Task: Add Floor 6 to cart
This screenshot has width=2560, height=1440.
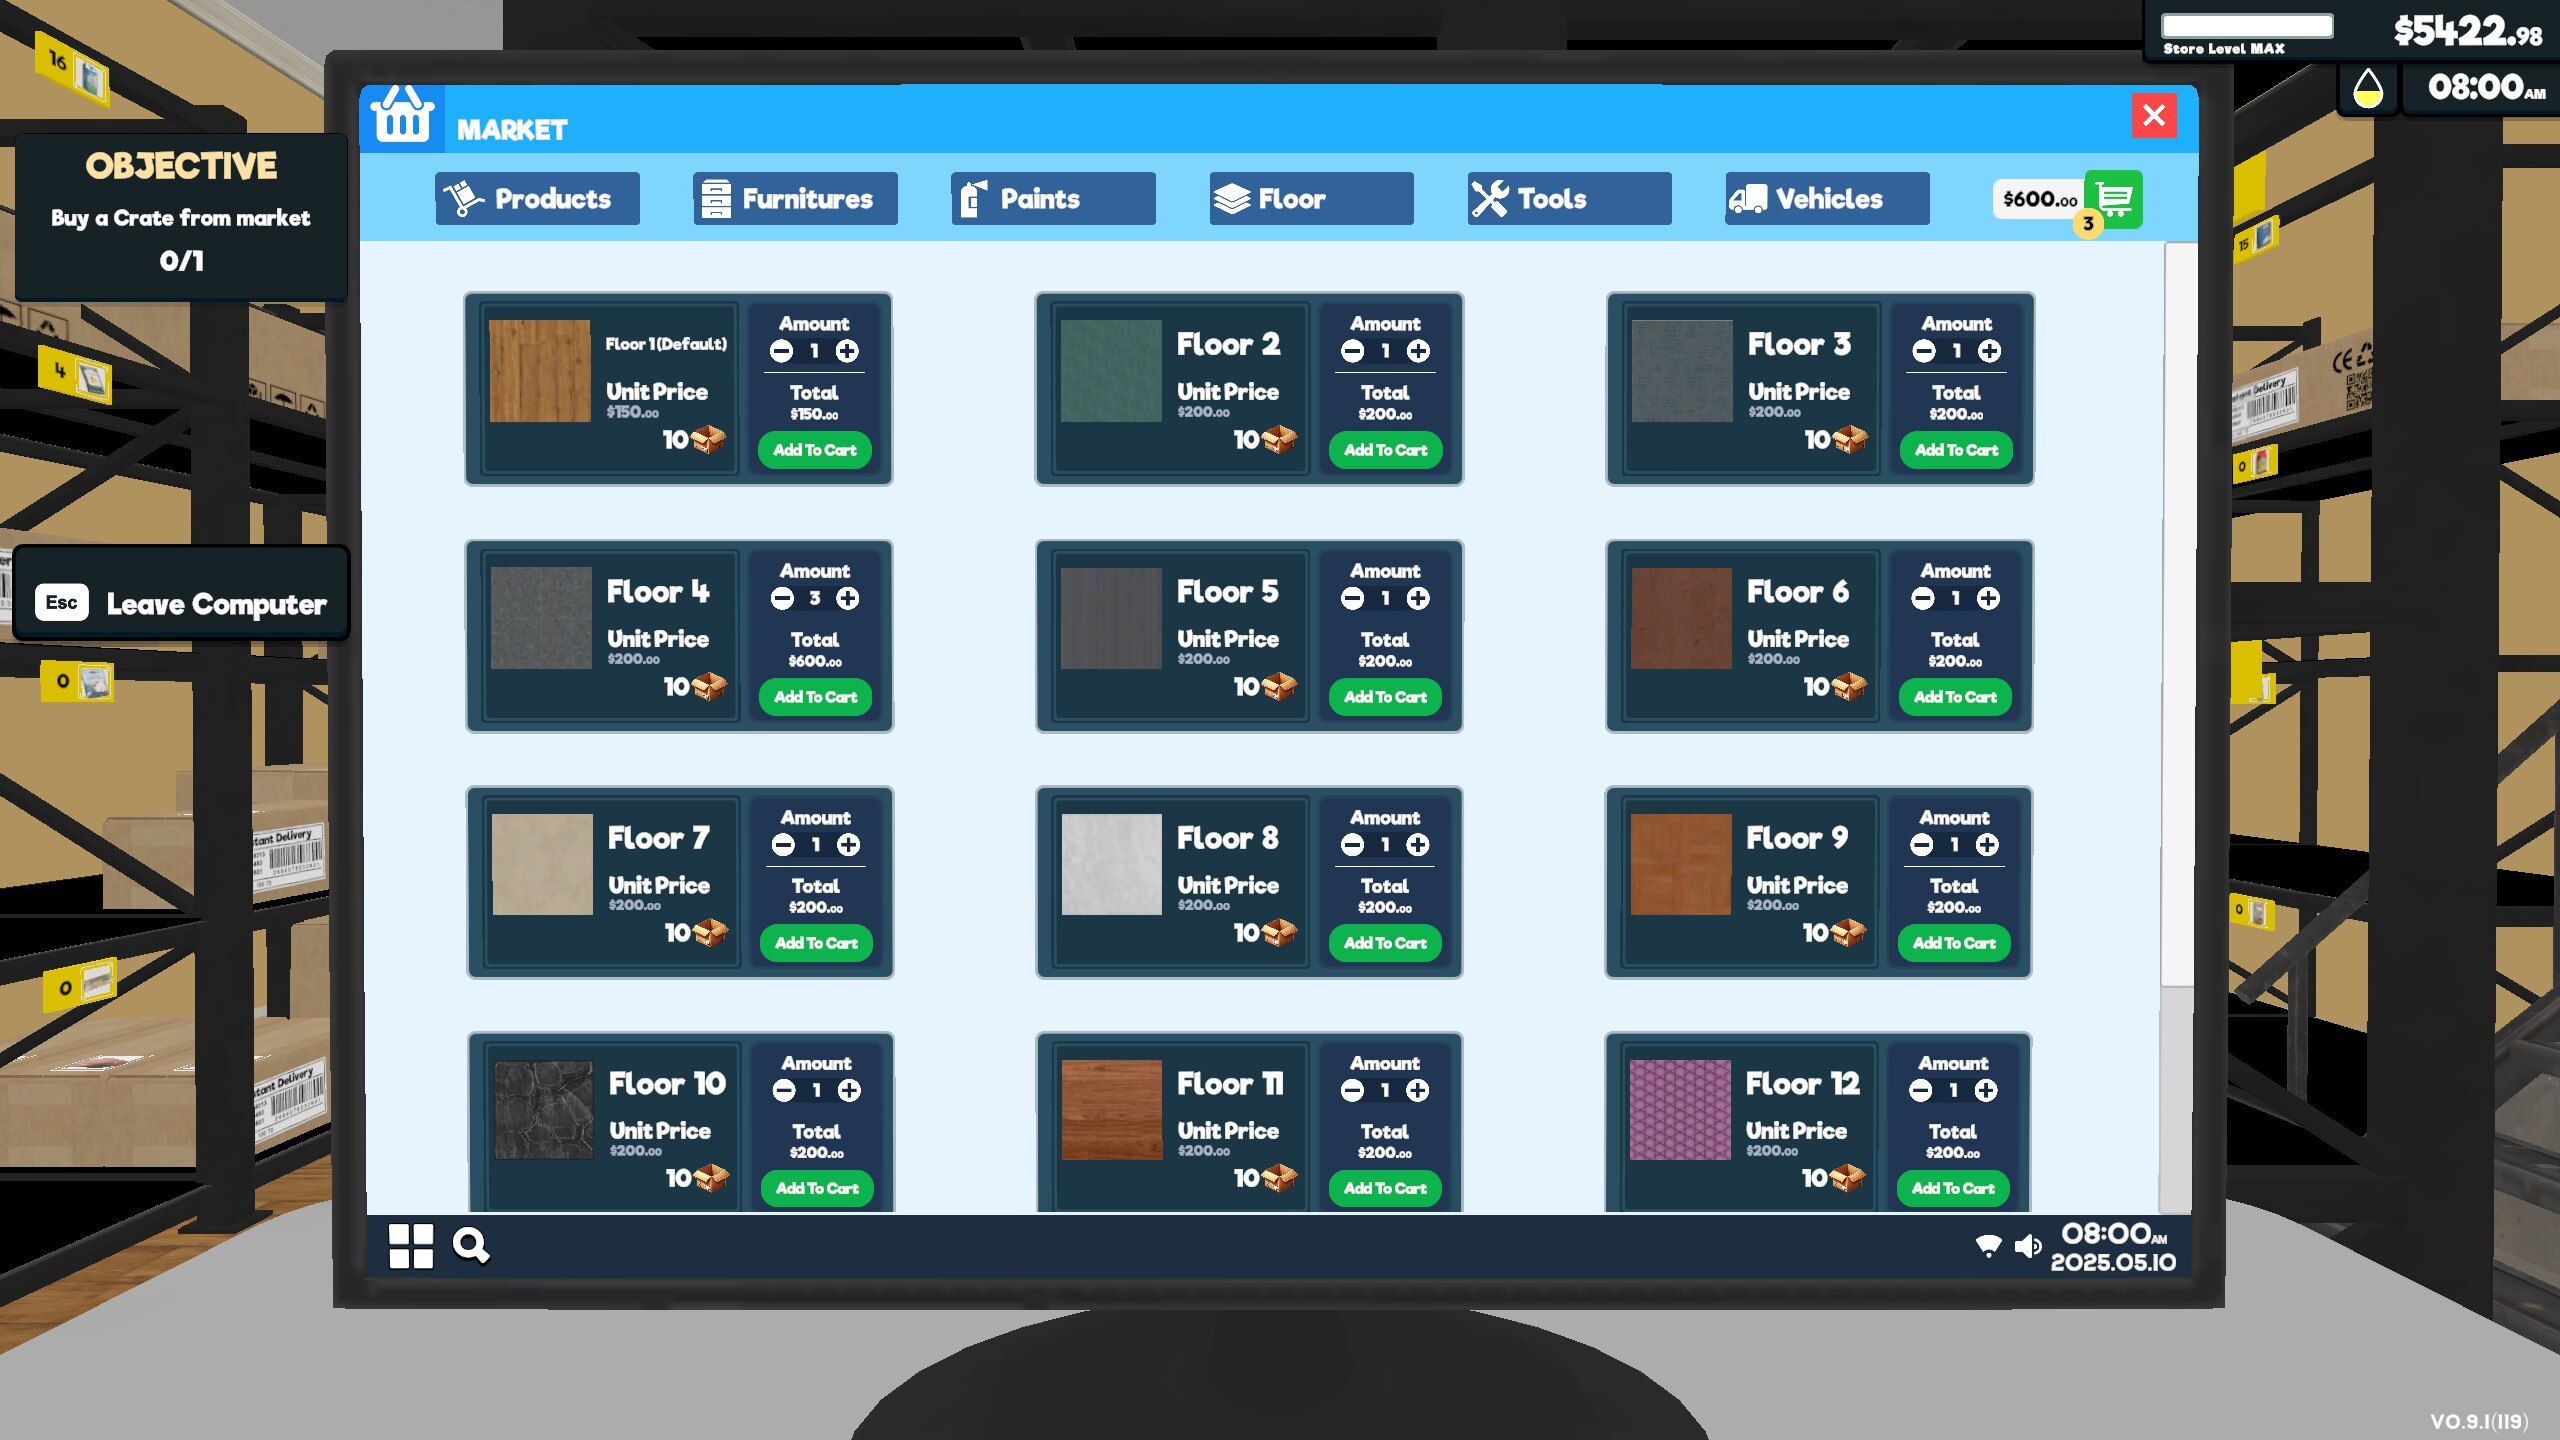Action: click(1956, 697)
